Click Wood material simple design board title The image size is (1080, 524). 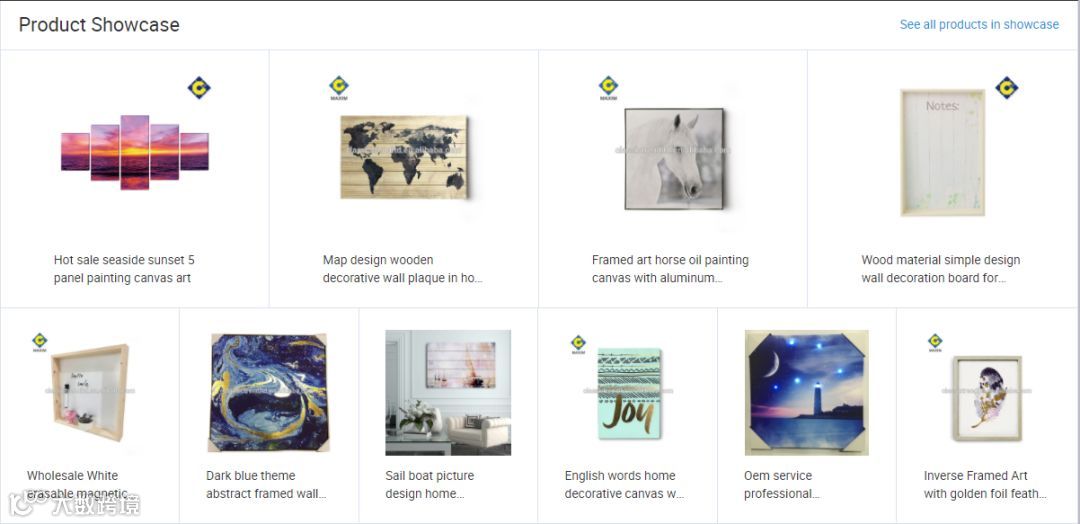point(941,269)
